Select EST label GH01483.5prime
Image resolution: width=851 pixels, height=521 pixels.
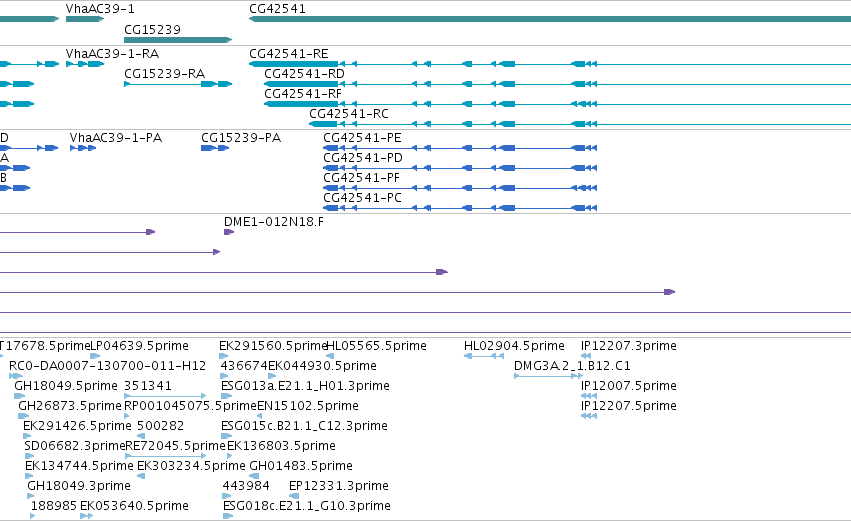[x=301, y=467]
